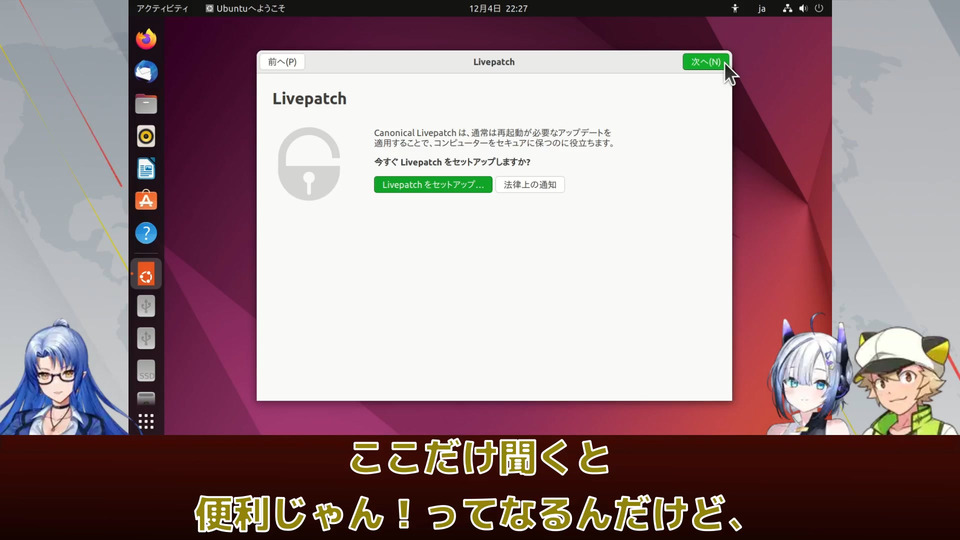Select the Ubuntu welcome app dock icon
The height and width of the screenshot is (540, 960).
[x=146, y=274]
